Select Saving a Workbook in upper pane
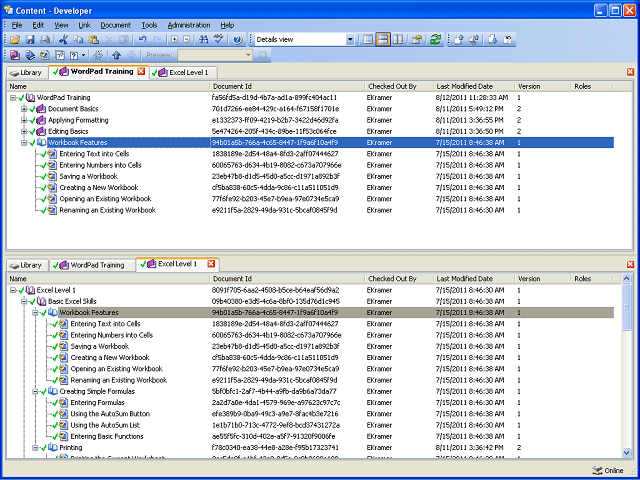640x480 pixels. (x=89, y=176)
